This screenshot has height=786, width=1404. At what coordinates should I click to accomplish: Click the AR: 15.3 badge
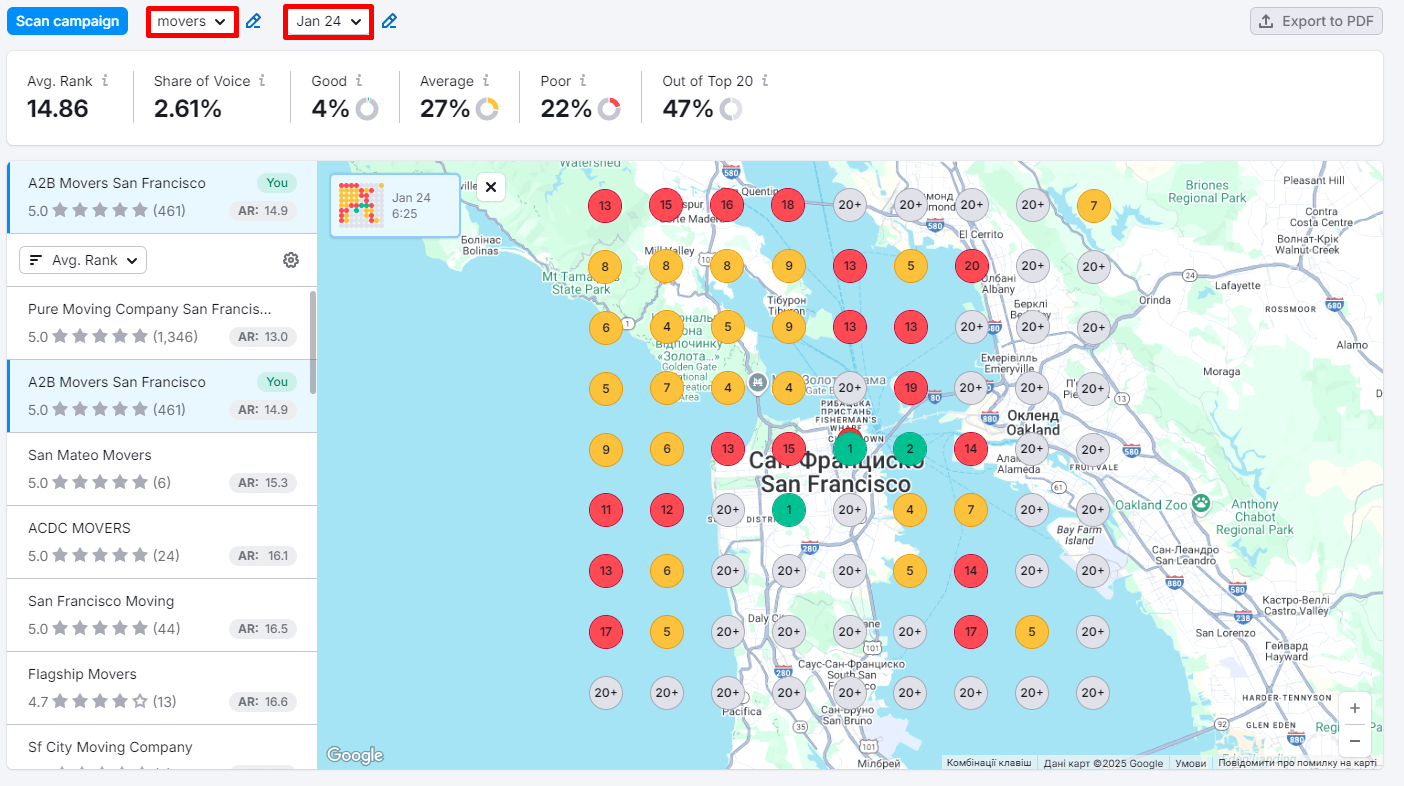point(263,483)
